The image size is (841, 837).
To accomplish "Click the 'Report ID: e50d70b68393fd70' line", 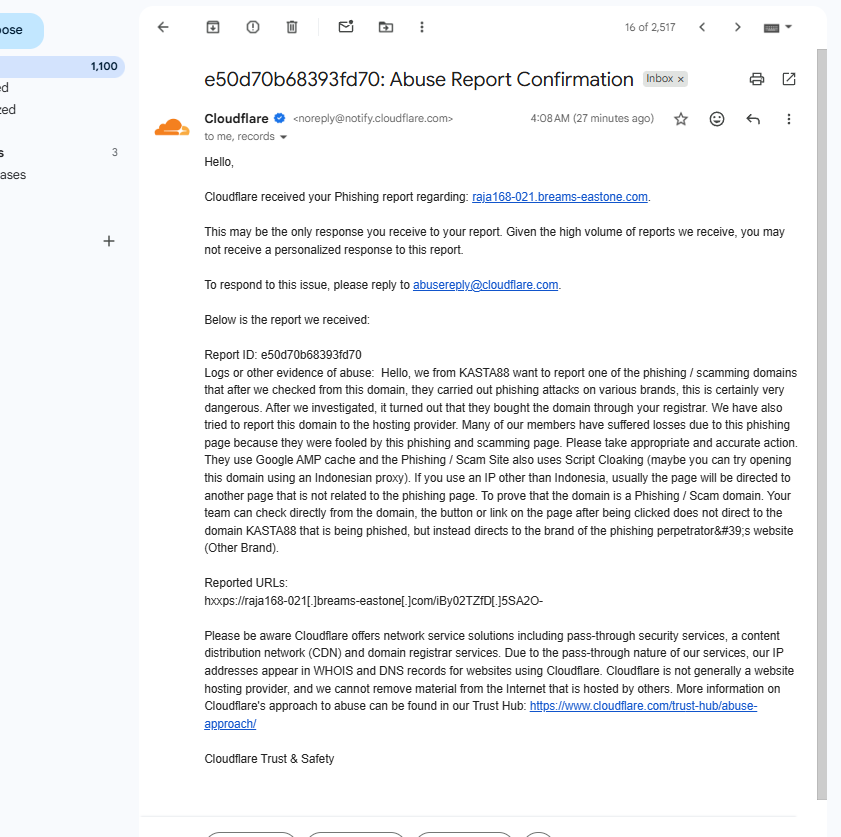I will coord(283,355).
